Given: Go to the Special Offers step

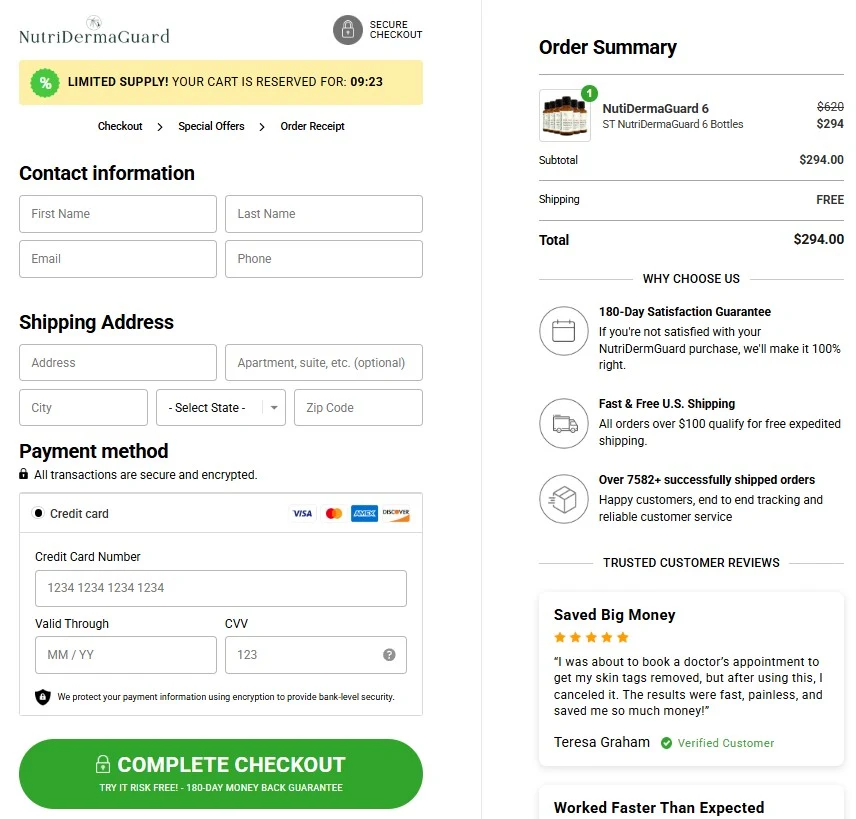Looking at the screenshot, I should coord(211,126).
